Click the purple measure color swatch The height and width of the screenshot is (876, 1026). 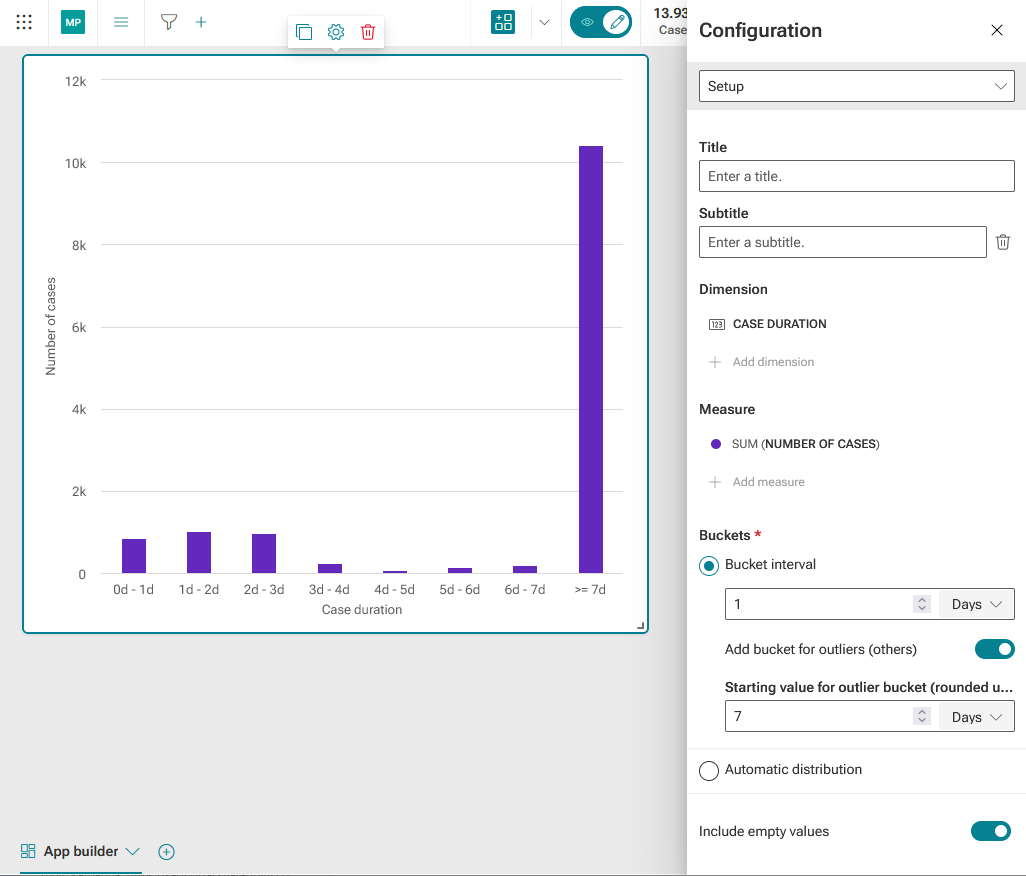(x=716, y=444)
